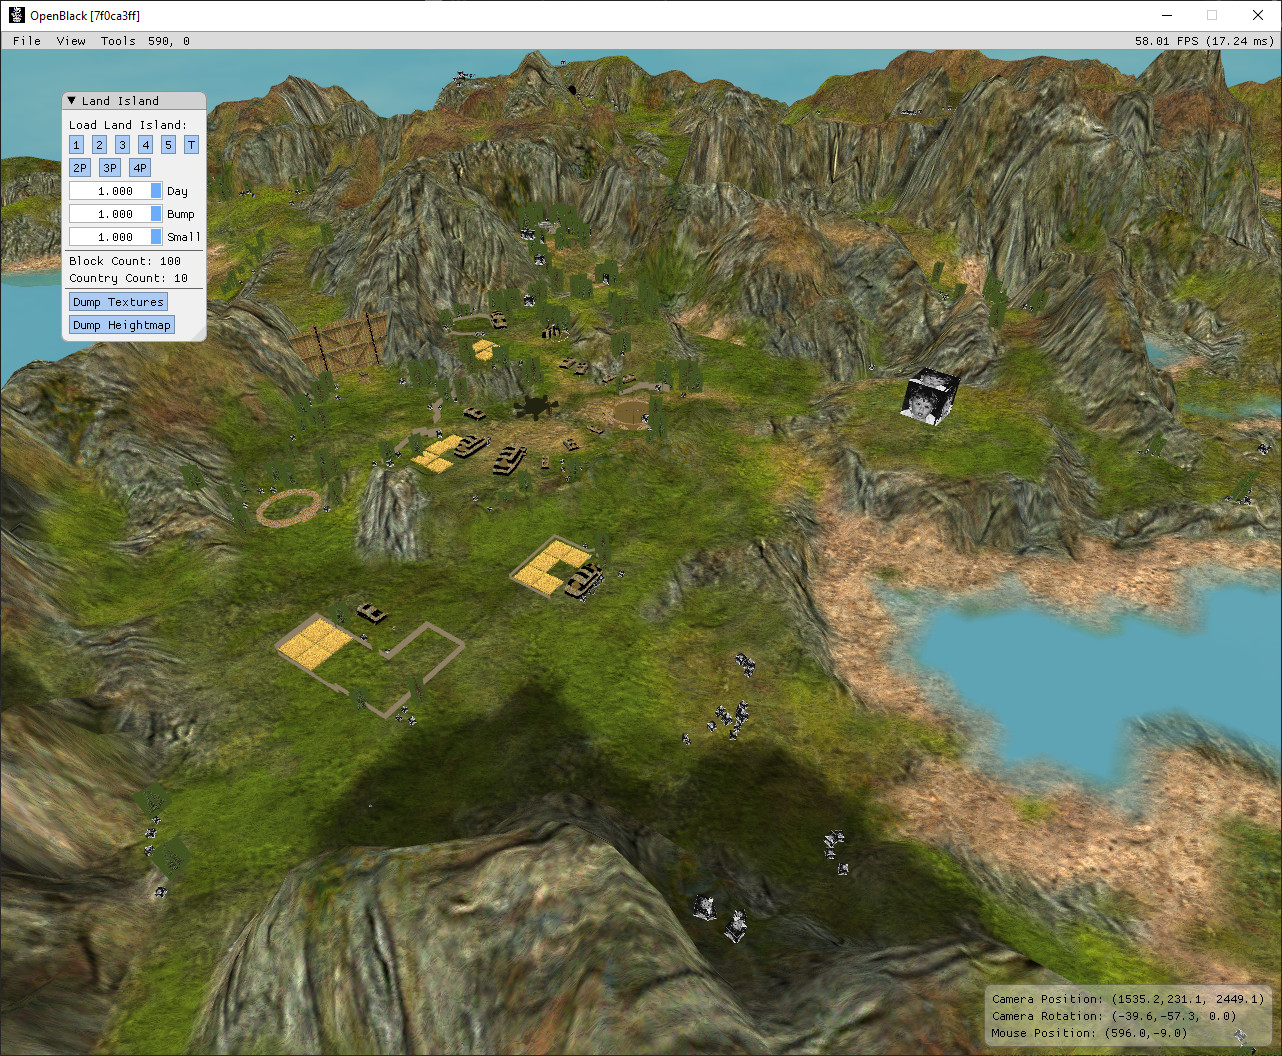The height and width of the screenshot is (1056, 1282).
Task: Load Land Island number 3
Action: pos(122,145)
